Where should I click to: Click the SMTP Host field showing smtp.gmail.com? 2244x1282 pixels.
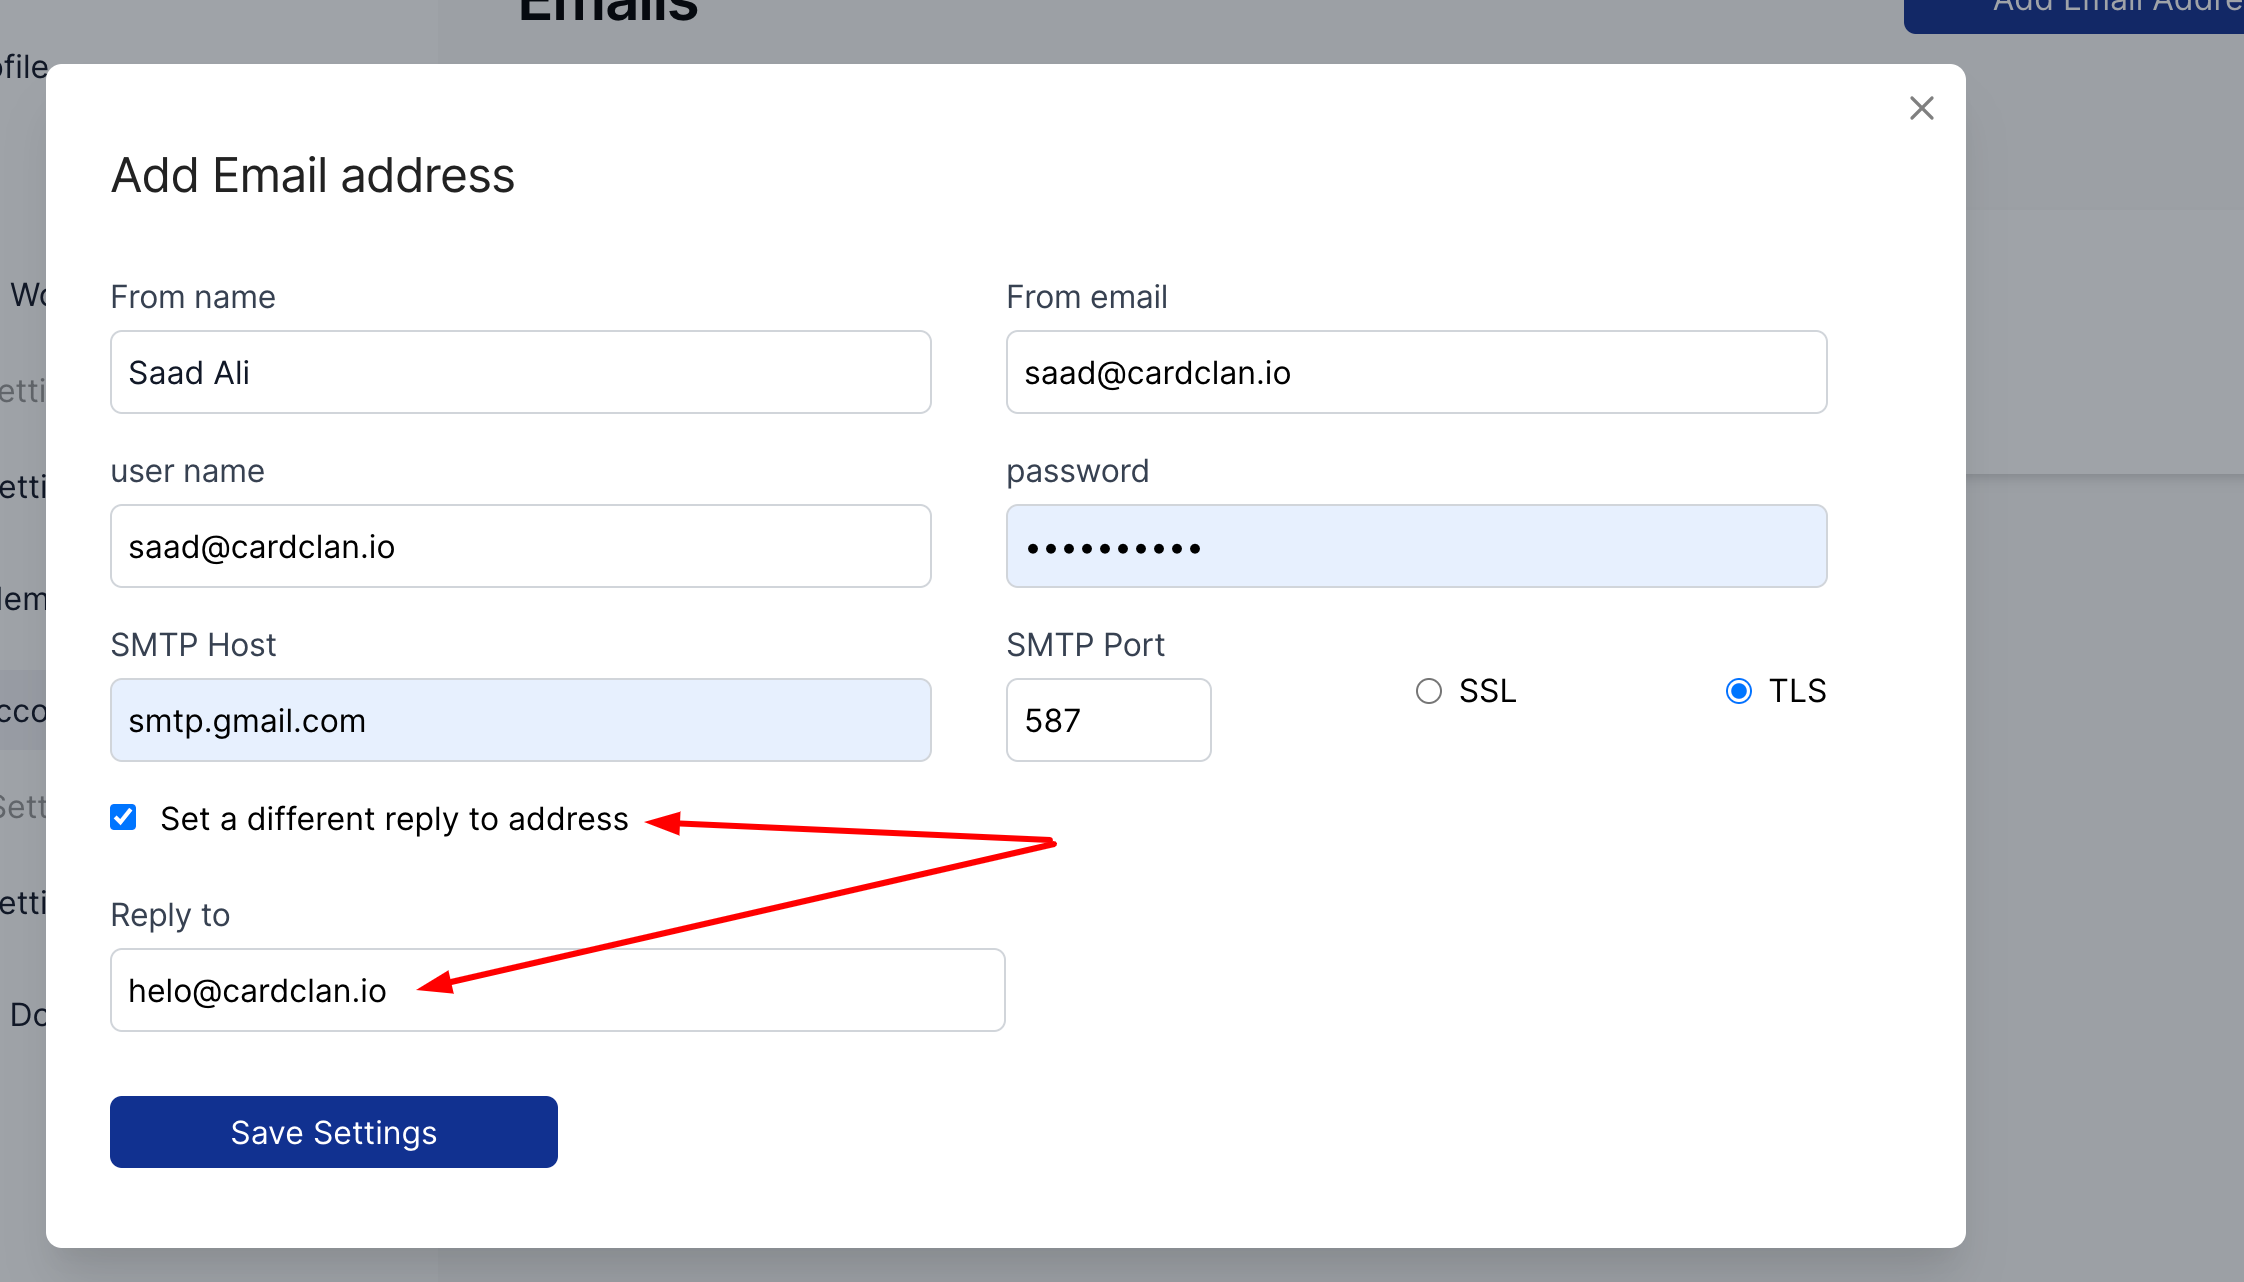(x=520, y=719)
